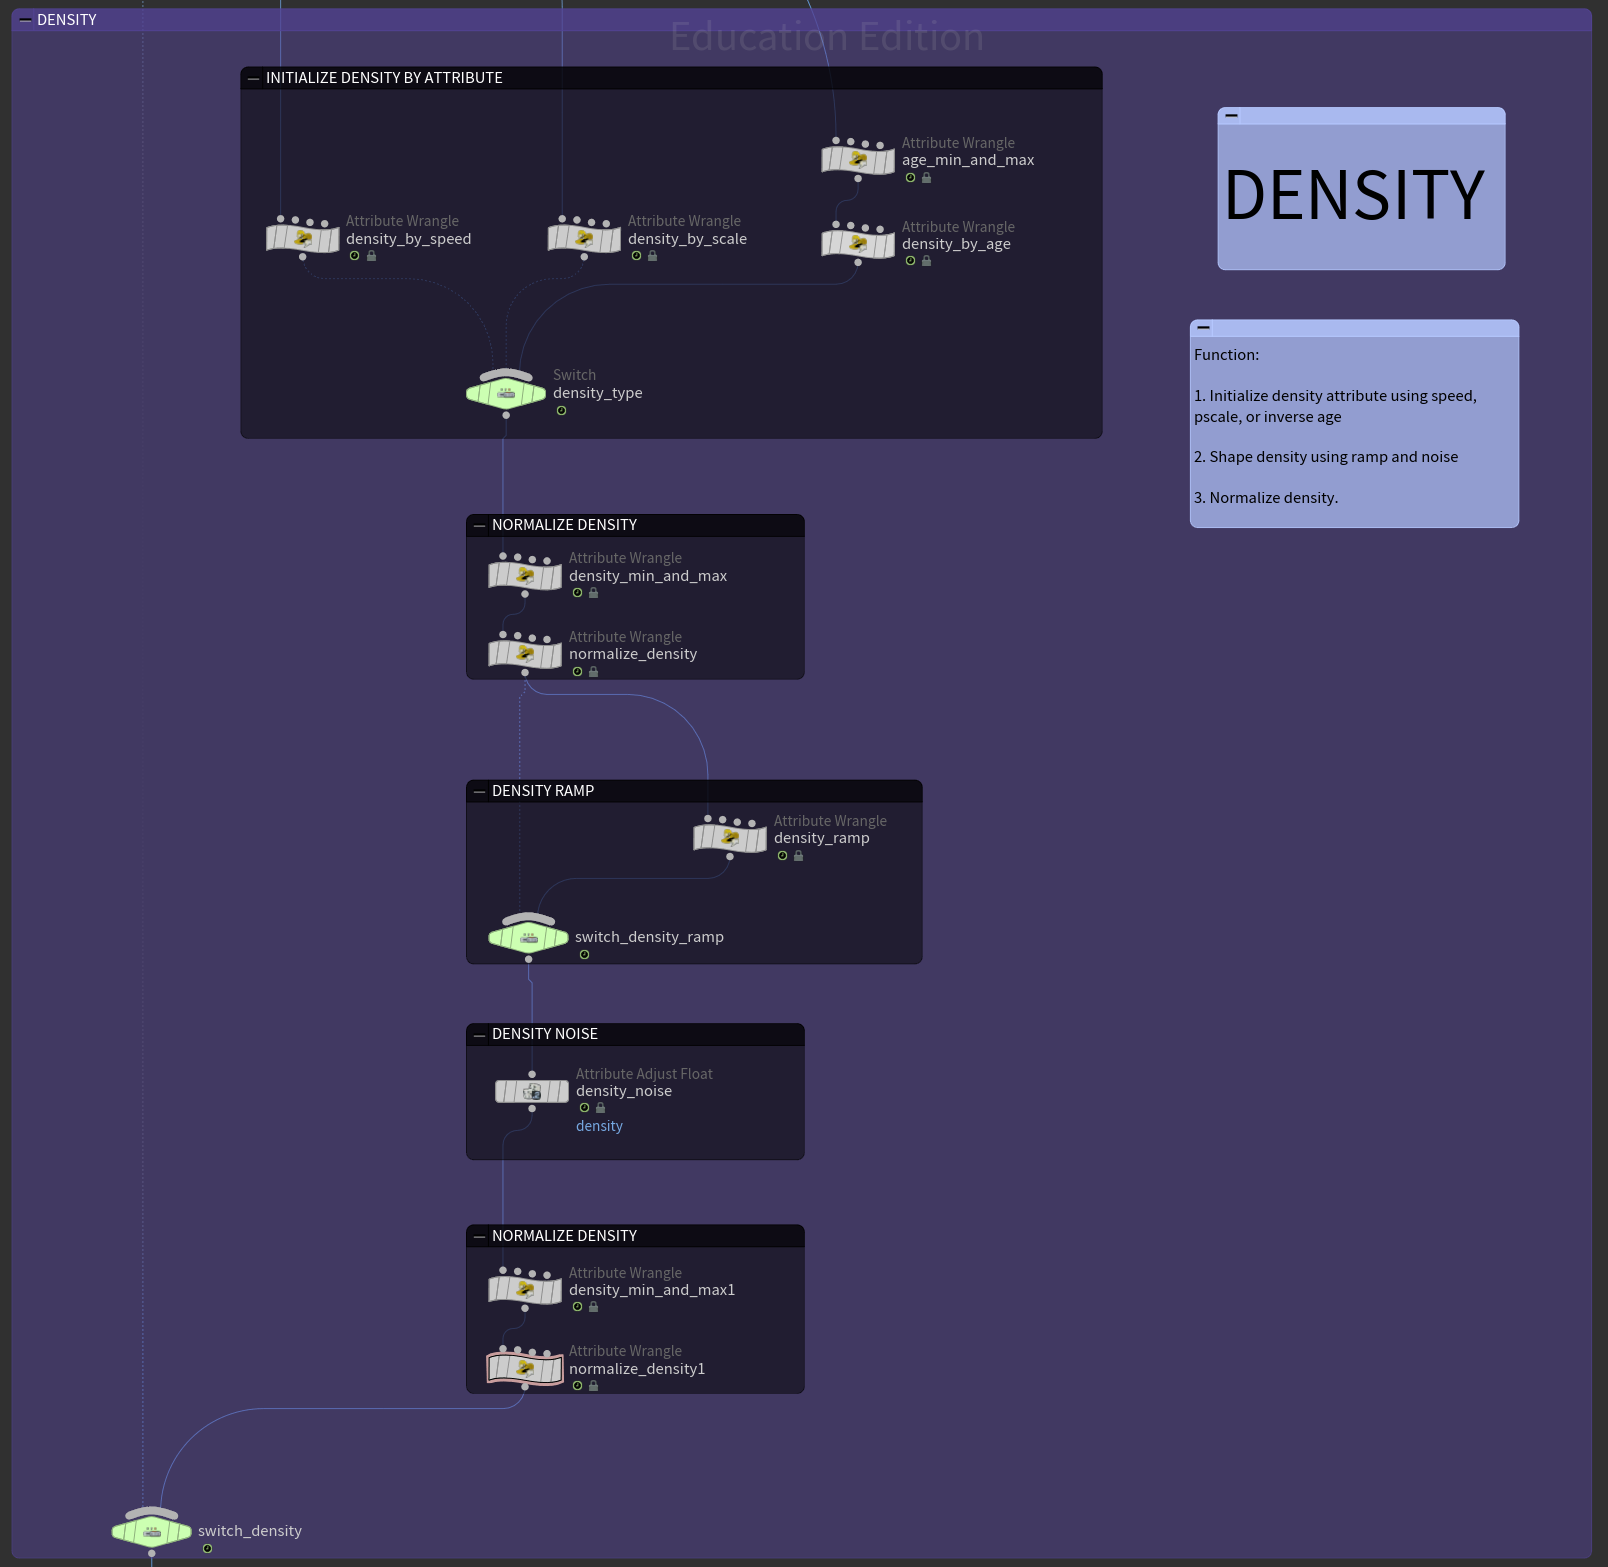Click the density_min_and_max1 node name label
The width and height of the screenshot is (1608, 1567).
coord(651,1290)
